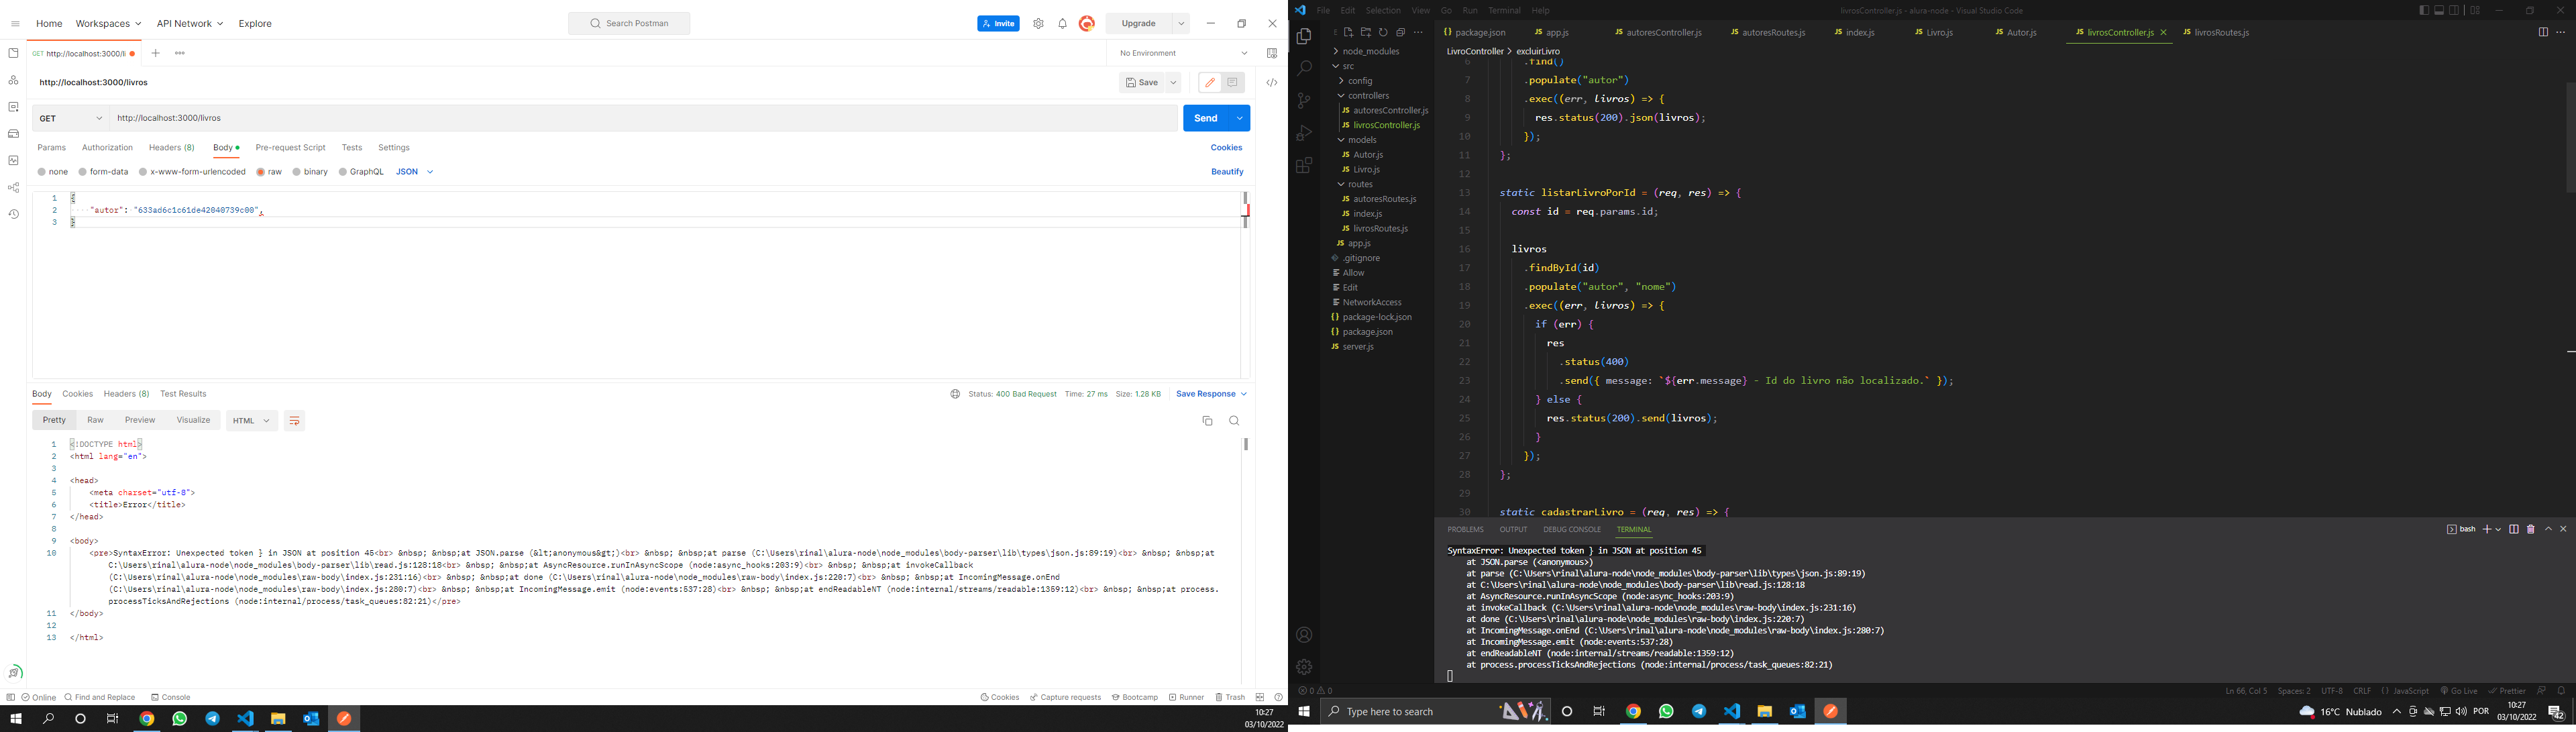
Task: Toggle VS Code panel layout icon
Action: [x=2439, y=11]
